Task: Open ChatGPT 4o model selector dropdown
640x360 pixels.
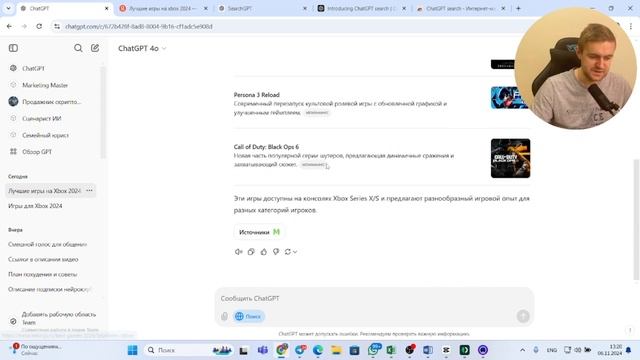Action: pyautogui.click(x=142, y=48)
